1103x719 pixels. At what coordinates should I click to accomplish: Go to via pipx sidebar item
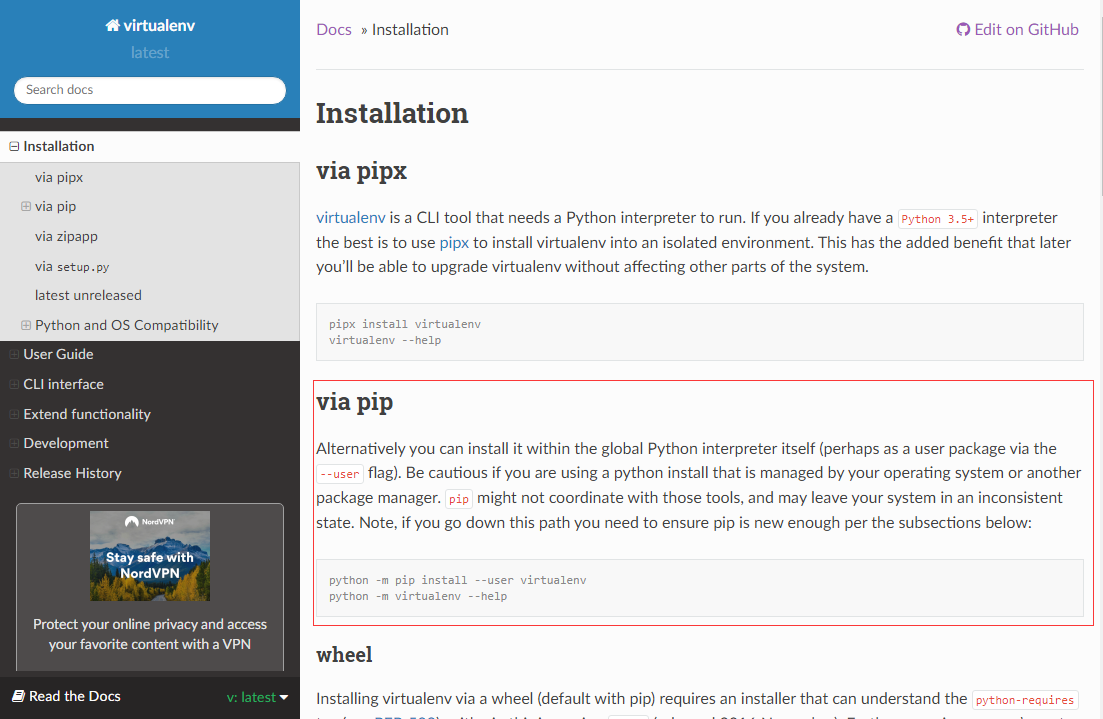59,177
